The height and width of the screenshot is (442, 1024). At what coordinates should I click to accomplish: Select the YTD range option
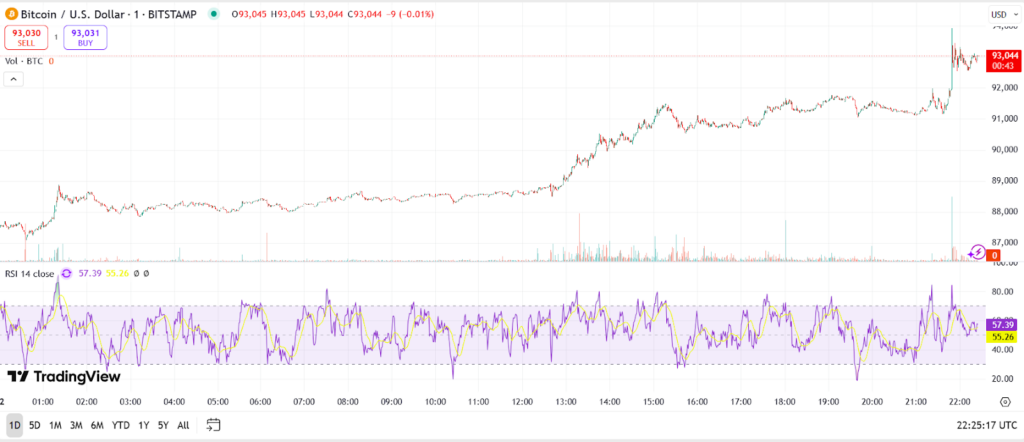click(x=121, y=425)
